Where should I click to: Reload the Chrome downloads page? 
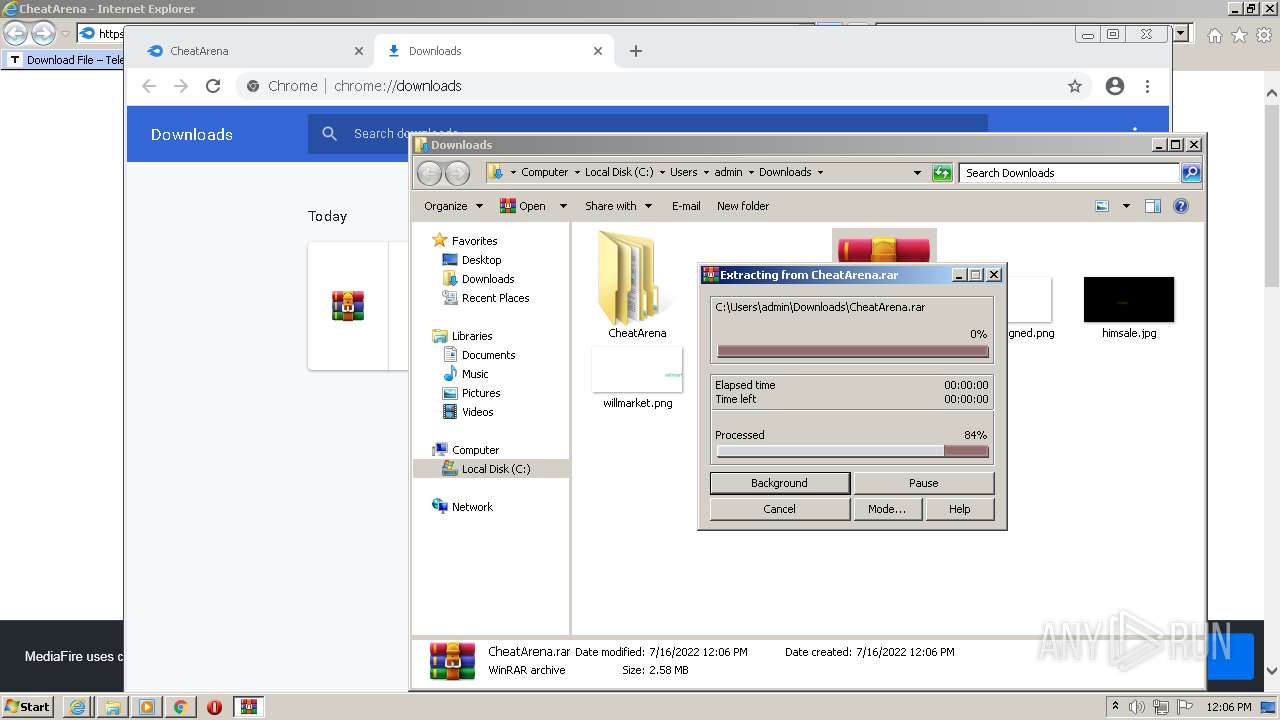pos(212,86)
